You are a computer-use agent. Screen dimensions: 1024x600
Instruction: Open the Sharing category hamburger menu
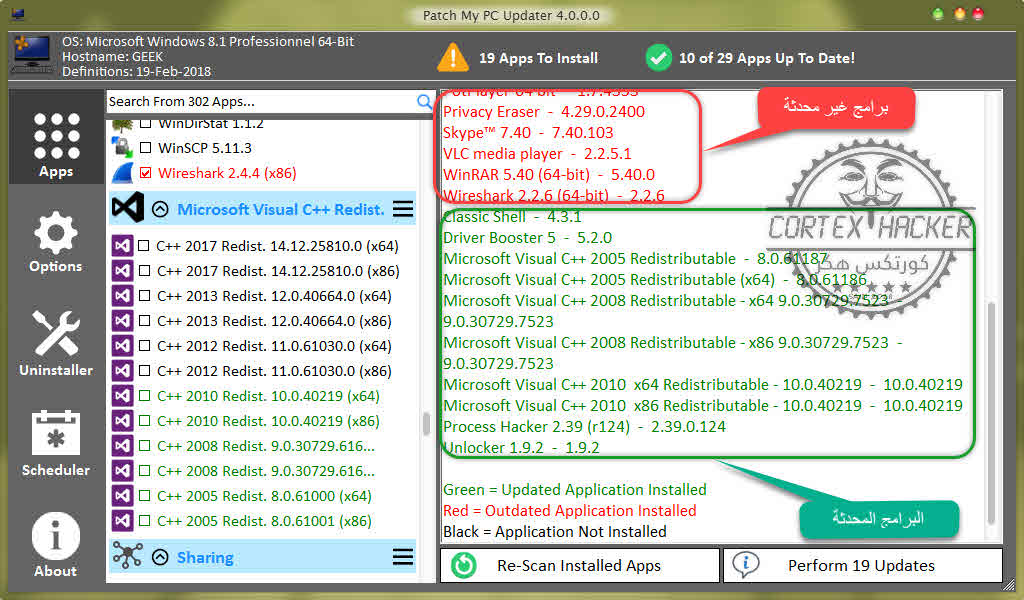click(403, 557)
